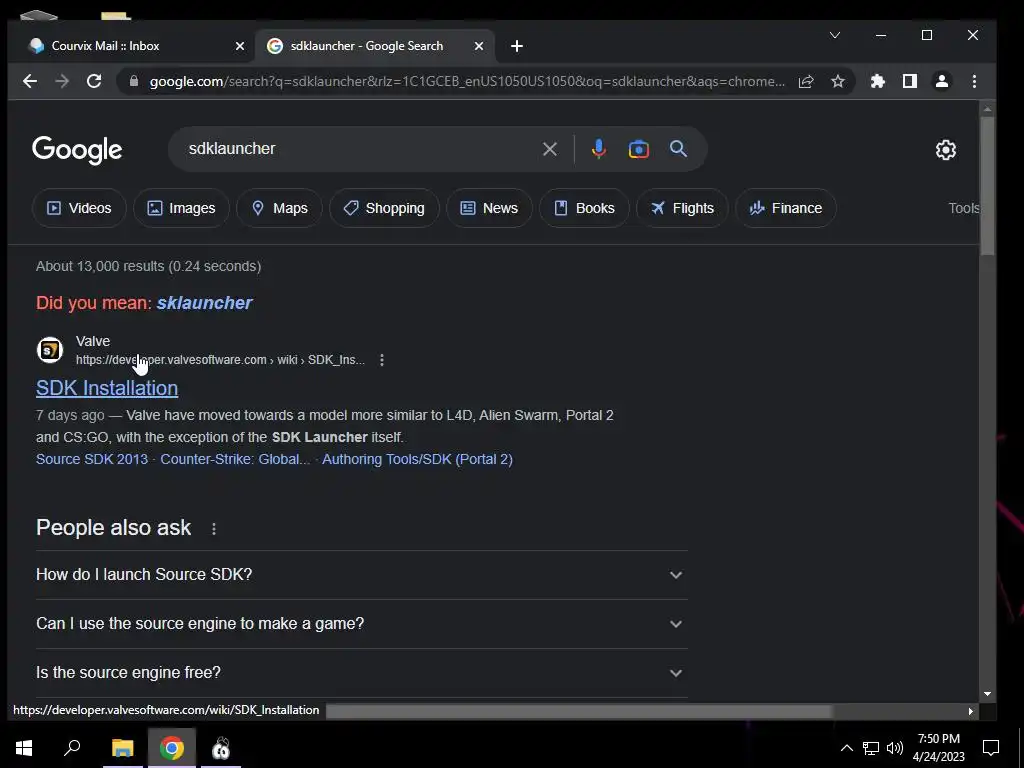Show Books results
The image size is (1024, 768).
[584, 208]
